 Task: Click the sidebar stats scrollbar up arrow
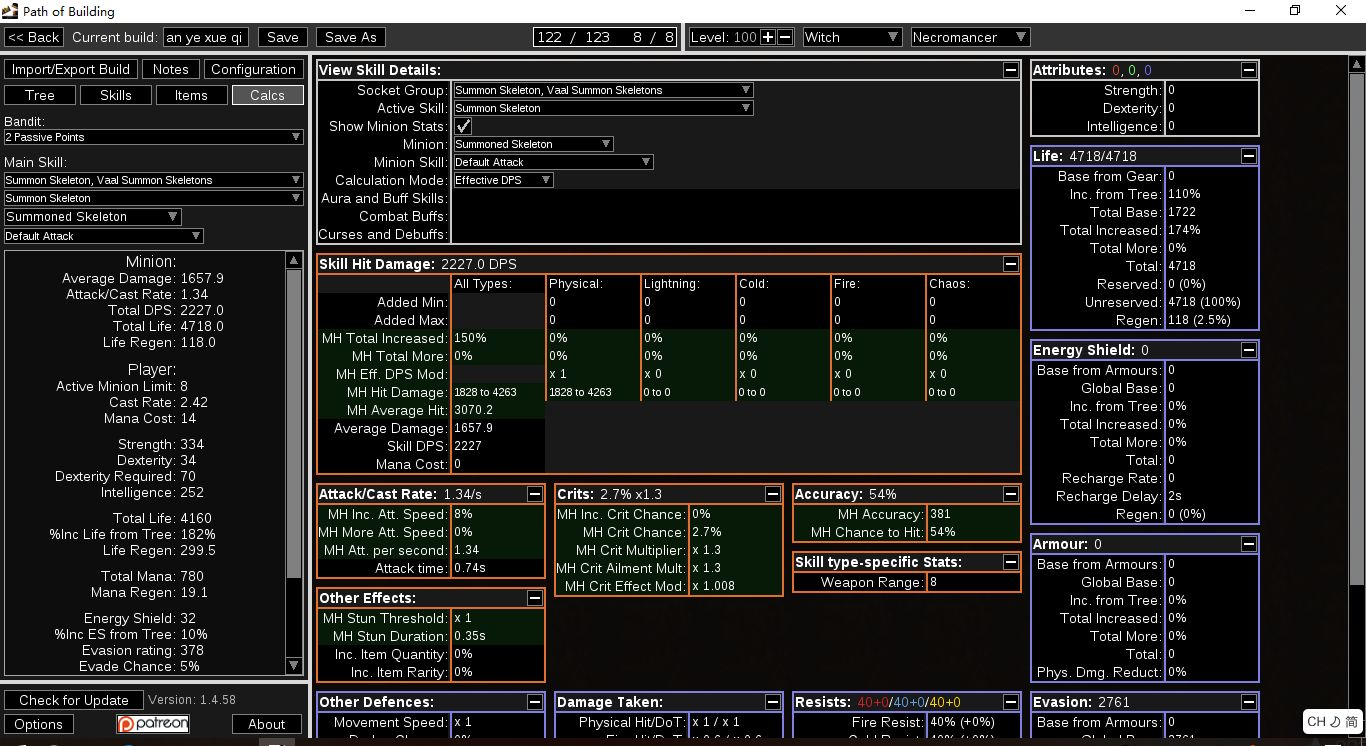tap(294, 261)
